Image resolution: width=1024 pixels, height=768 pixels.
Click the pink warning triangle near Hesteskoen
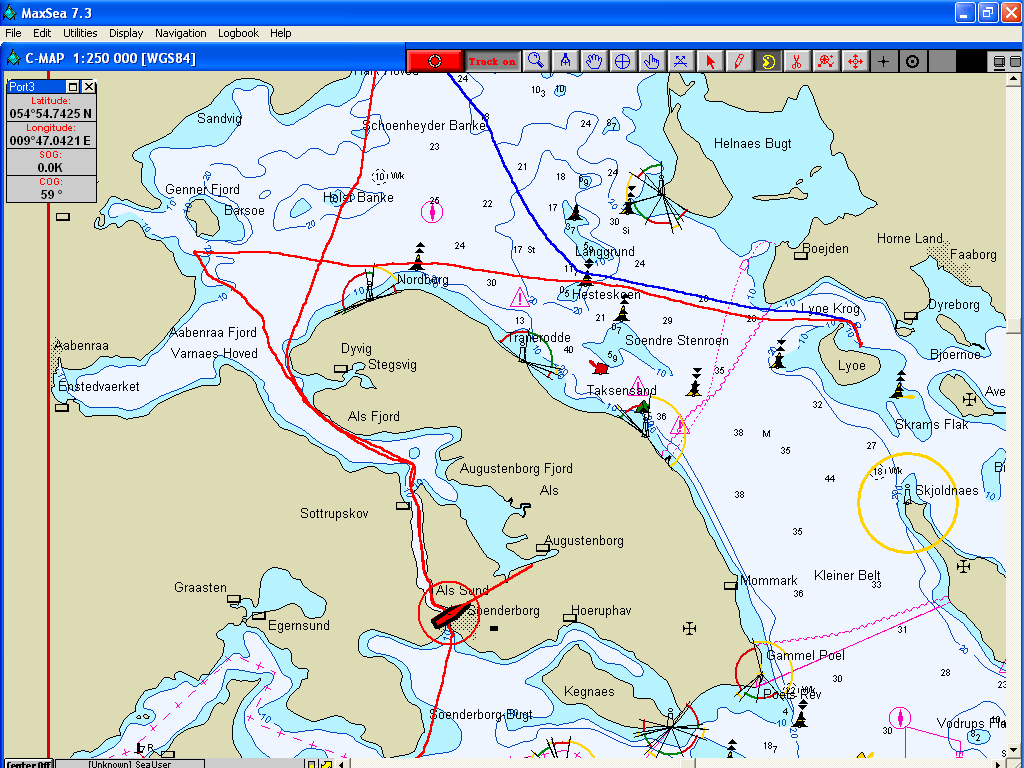tap(519, 298)
